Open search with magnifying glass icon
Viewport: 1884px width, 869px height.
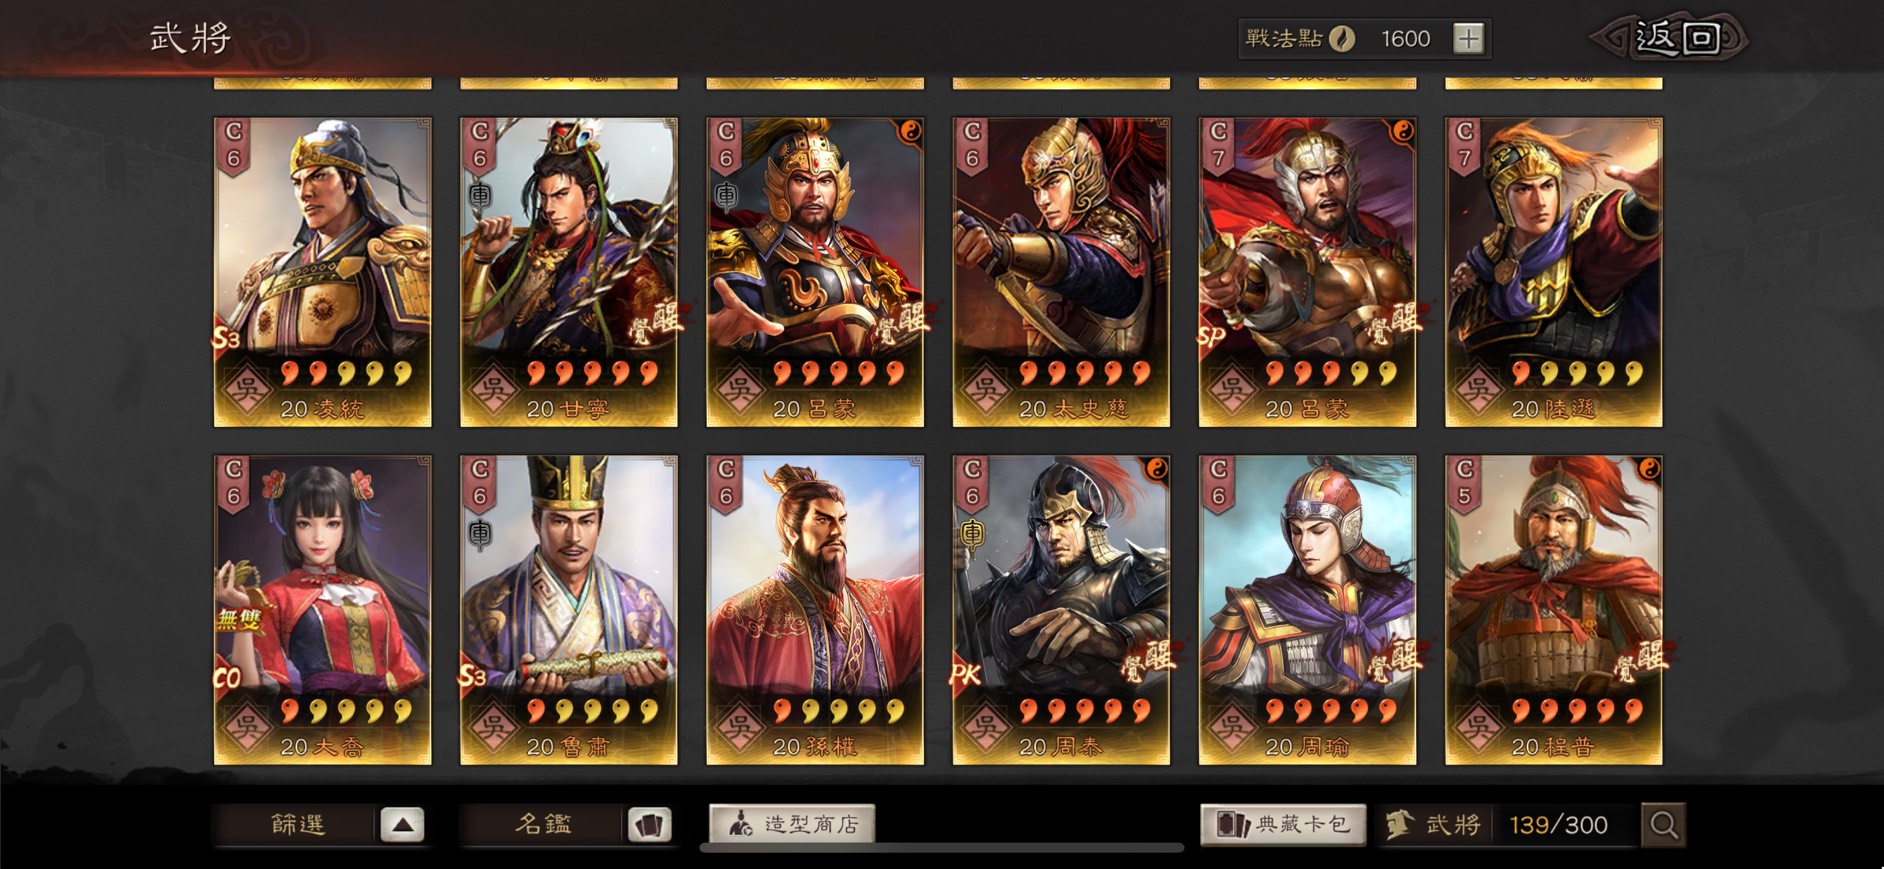[x=1664, y=825]
